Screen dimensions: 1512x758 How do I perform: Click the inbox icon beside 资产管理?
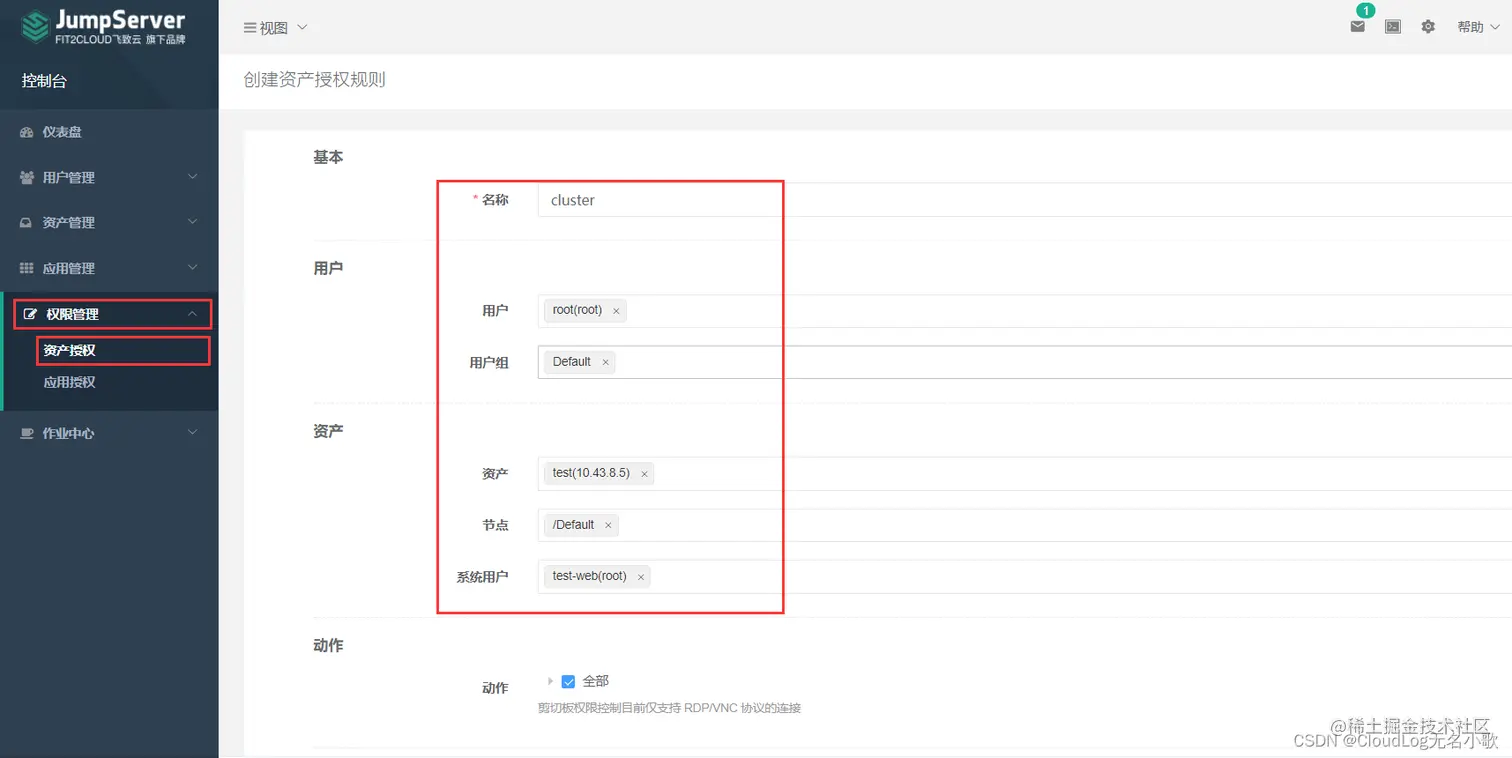coord(27,223)
